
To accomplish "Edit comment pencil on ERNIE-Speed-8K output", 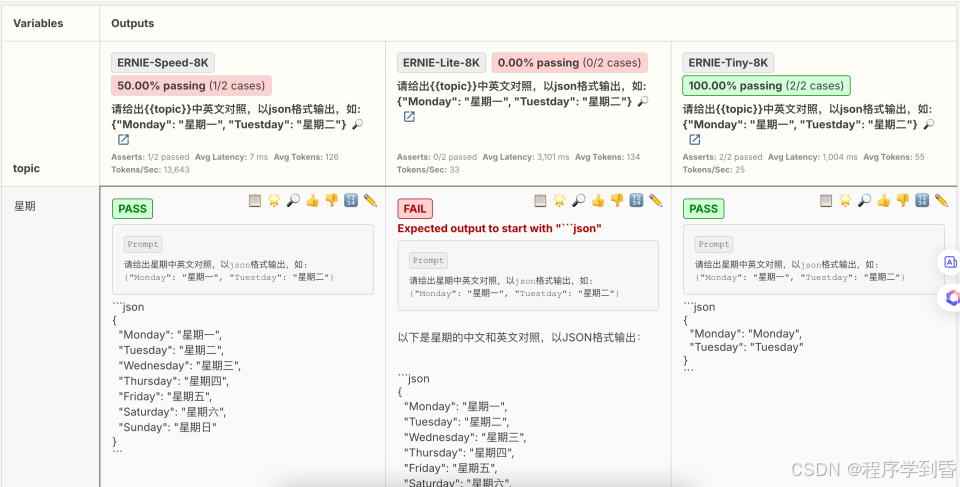I will pos(370,200).
